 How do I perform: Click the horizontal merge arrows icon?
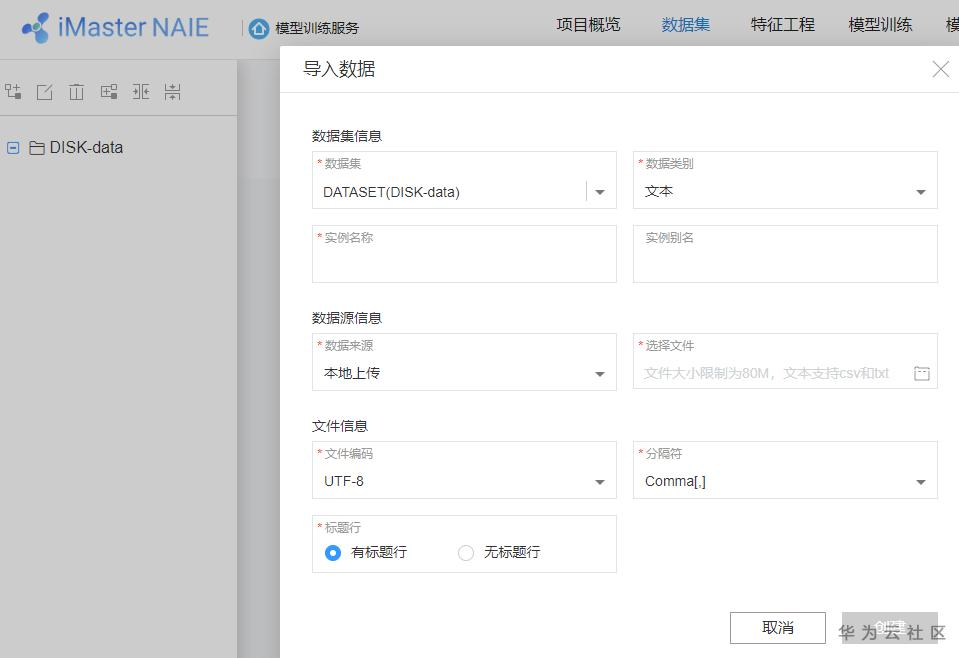coord(141,92)
